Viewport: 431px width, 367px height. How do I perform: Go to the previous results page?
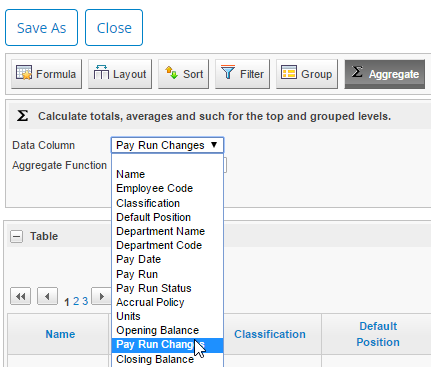[47, 296]
